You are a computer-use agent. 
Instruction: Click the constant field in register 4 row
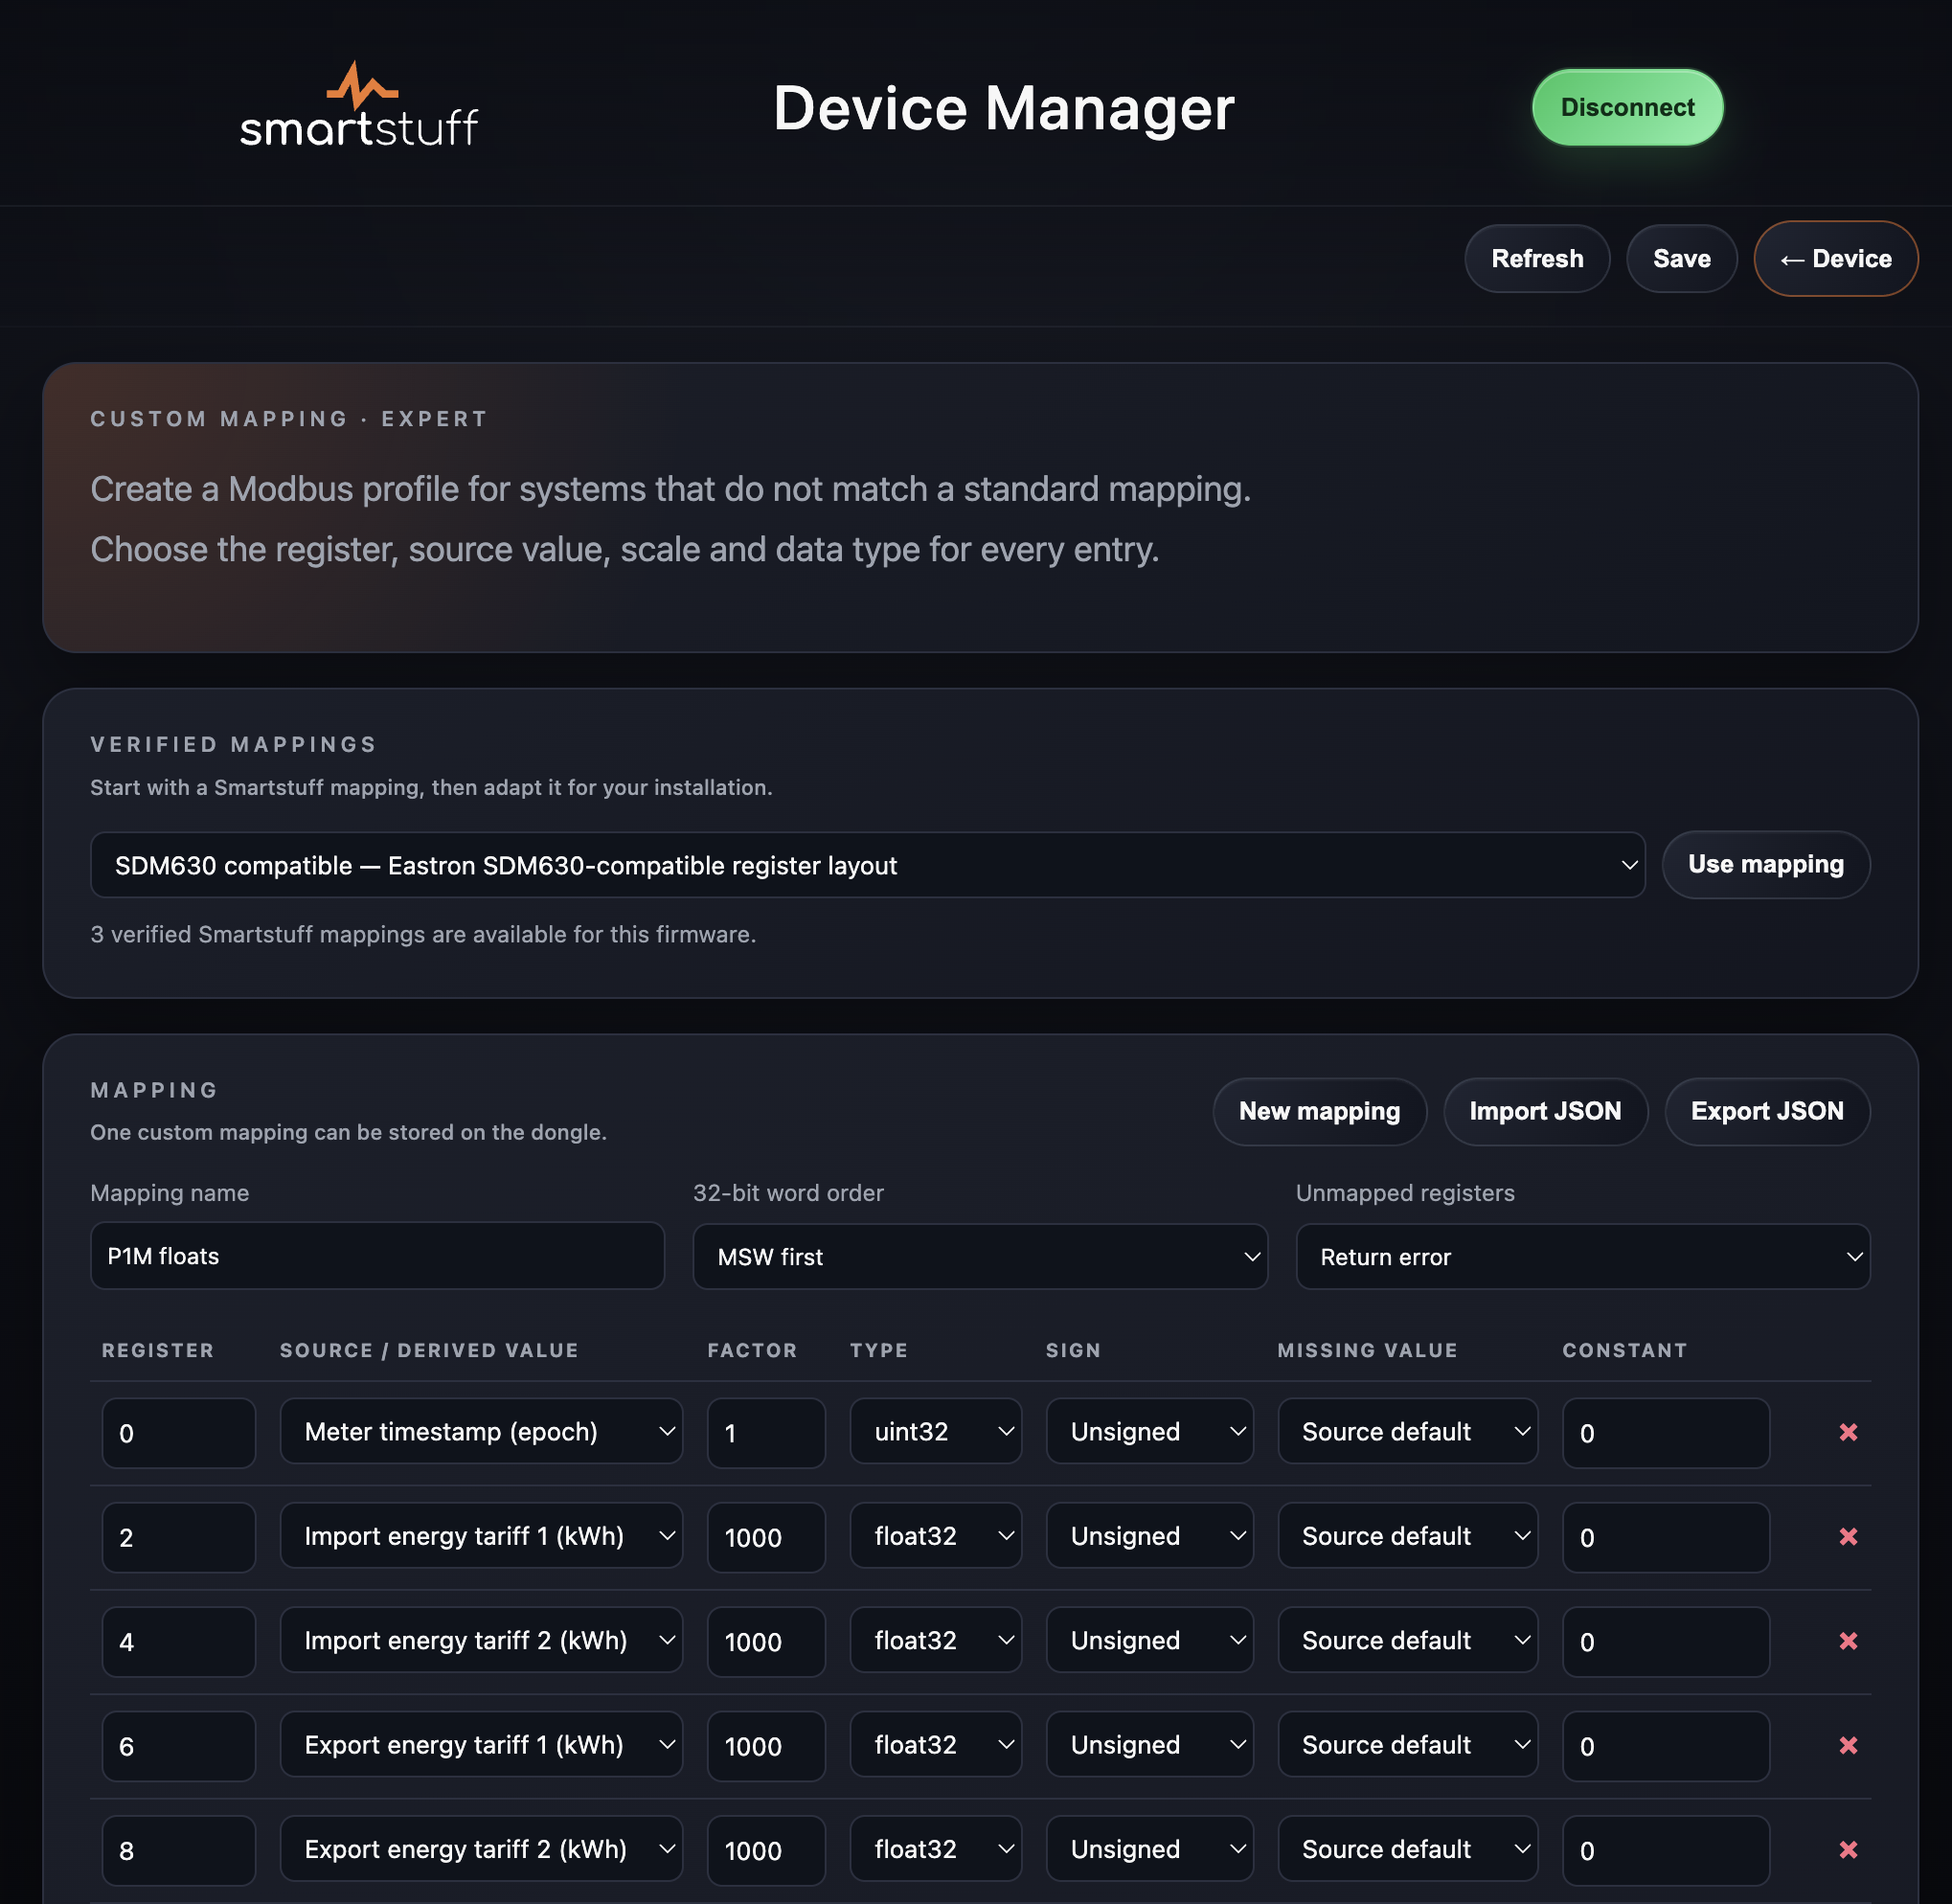point(1666,1642)
